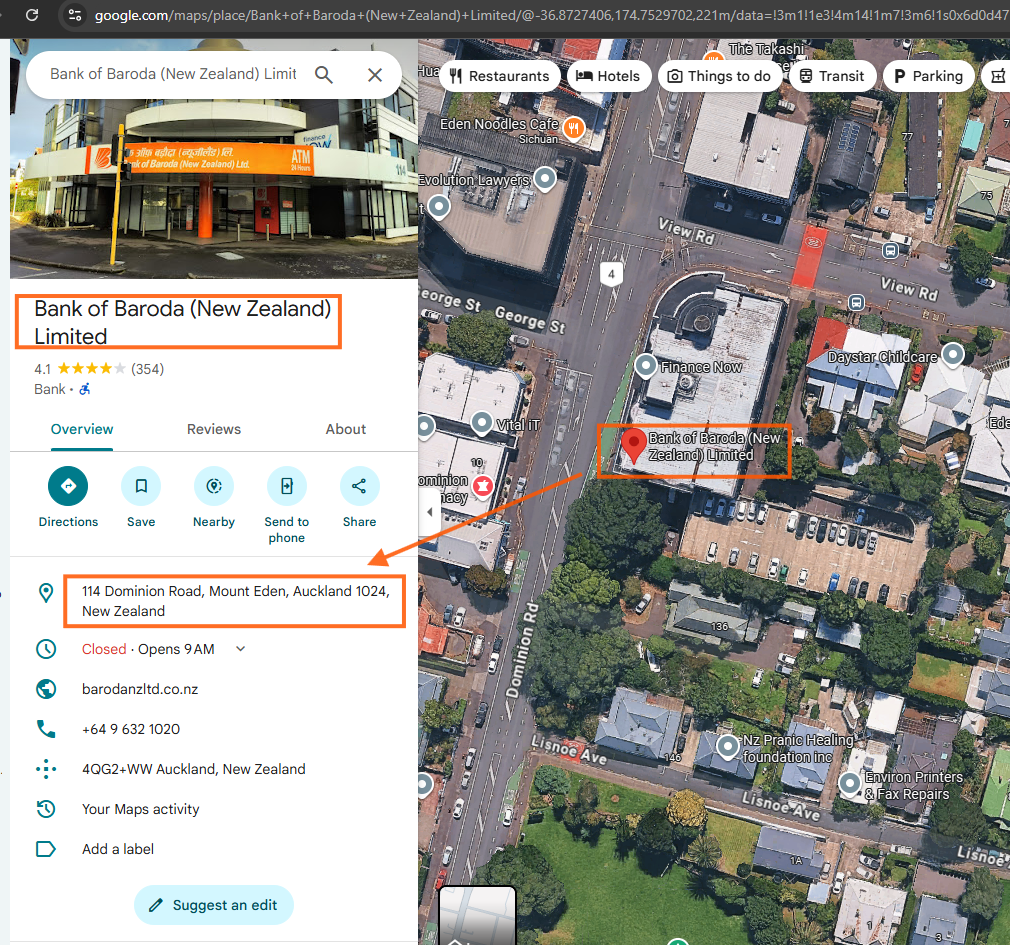Screen dimensions: 1010x945
Task: Click the Nearby search icon
Action: coord(213,487)
